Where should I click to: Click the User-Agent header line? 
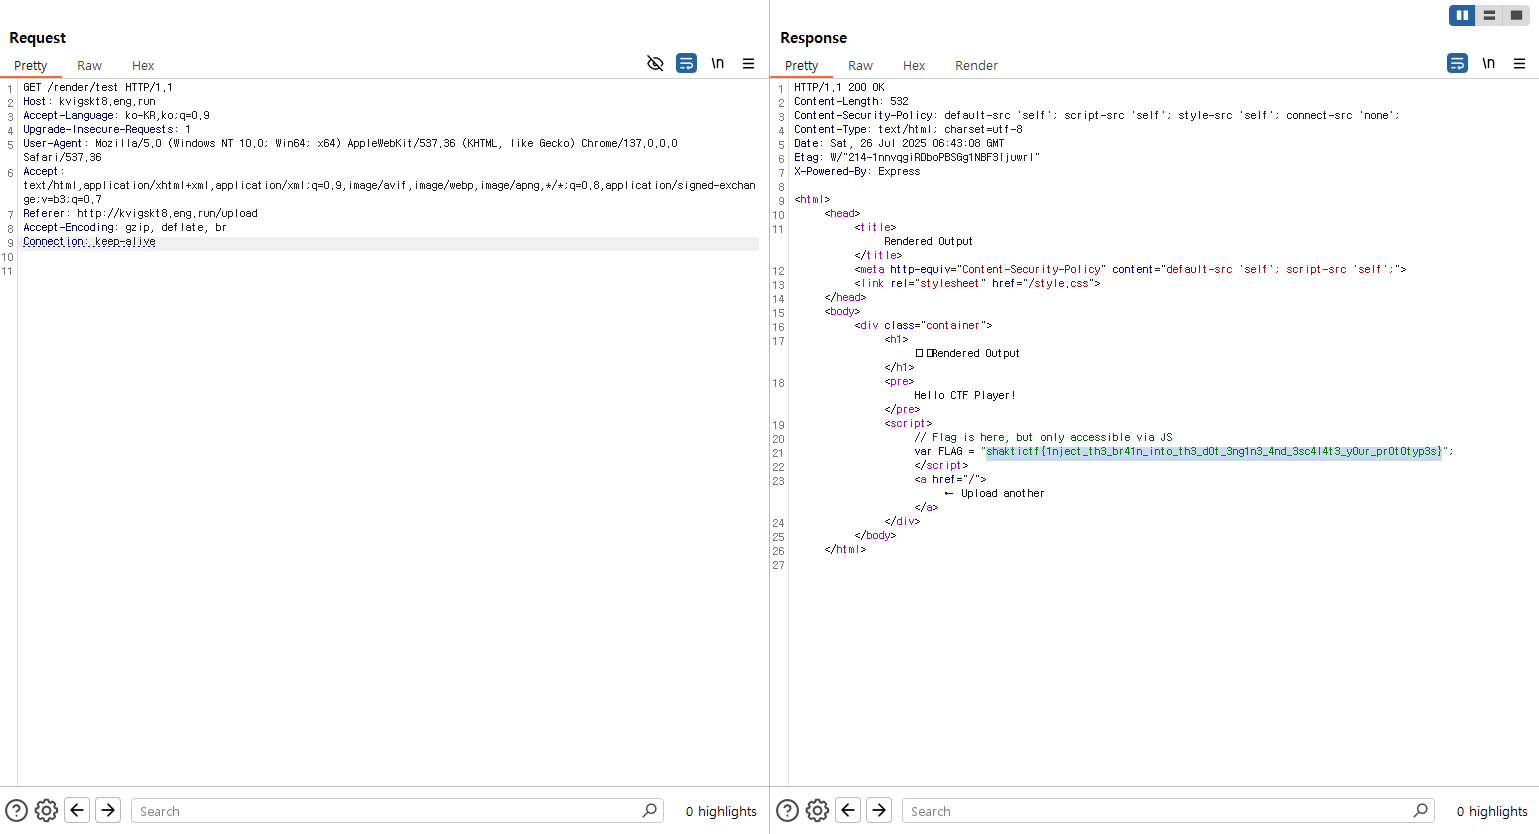pyautogui.click(x=350, y=150)
